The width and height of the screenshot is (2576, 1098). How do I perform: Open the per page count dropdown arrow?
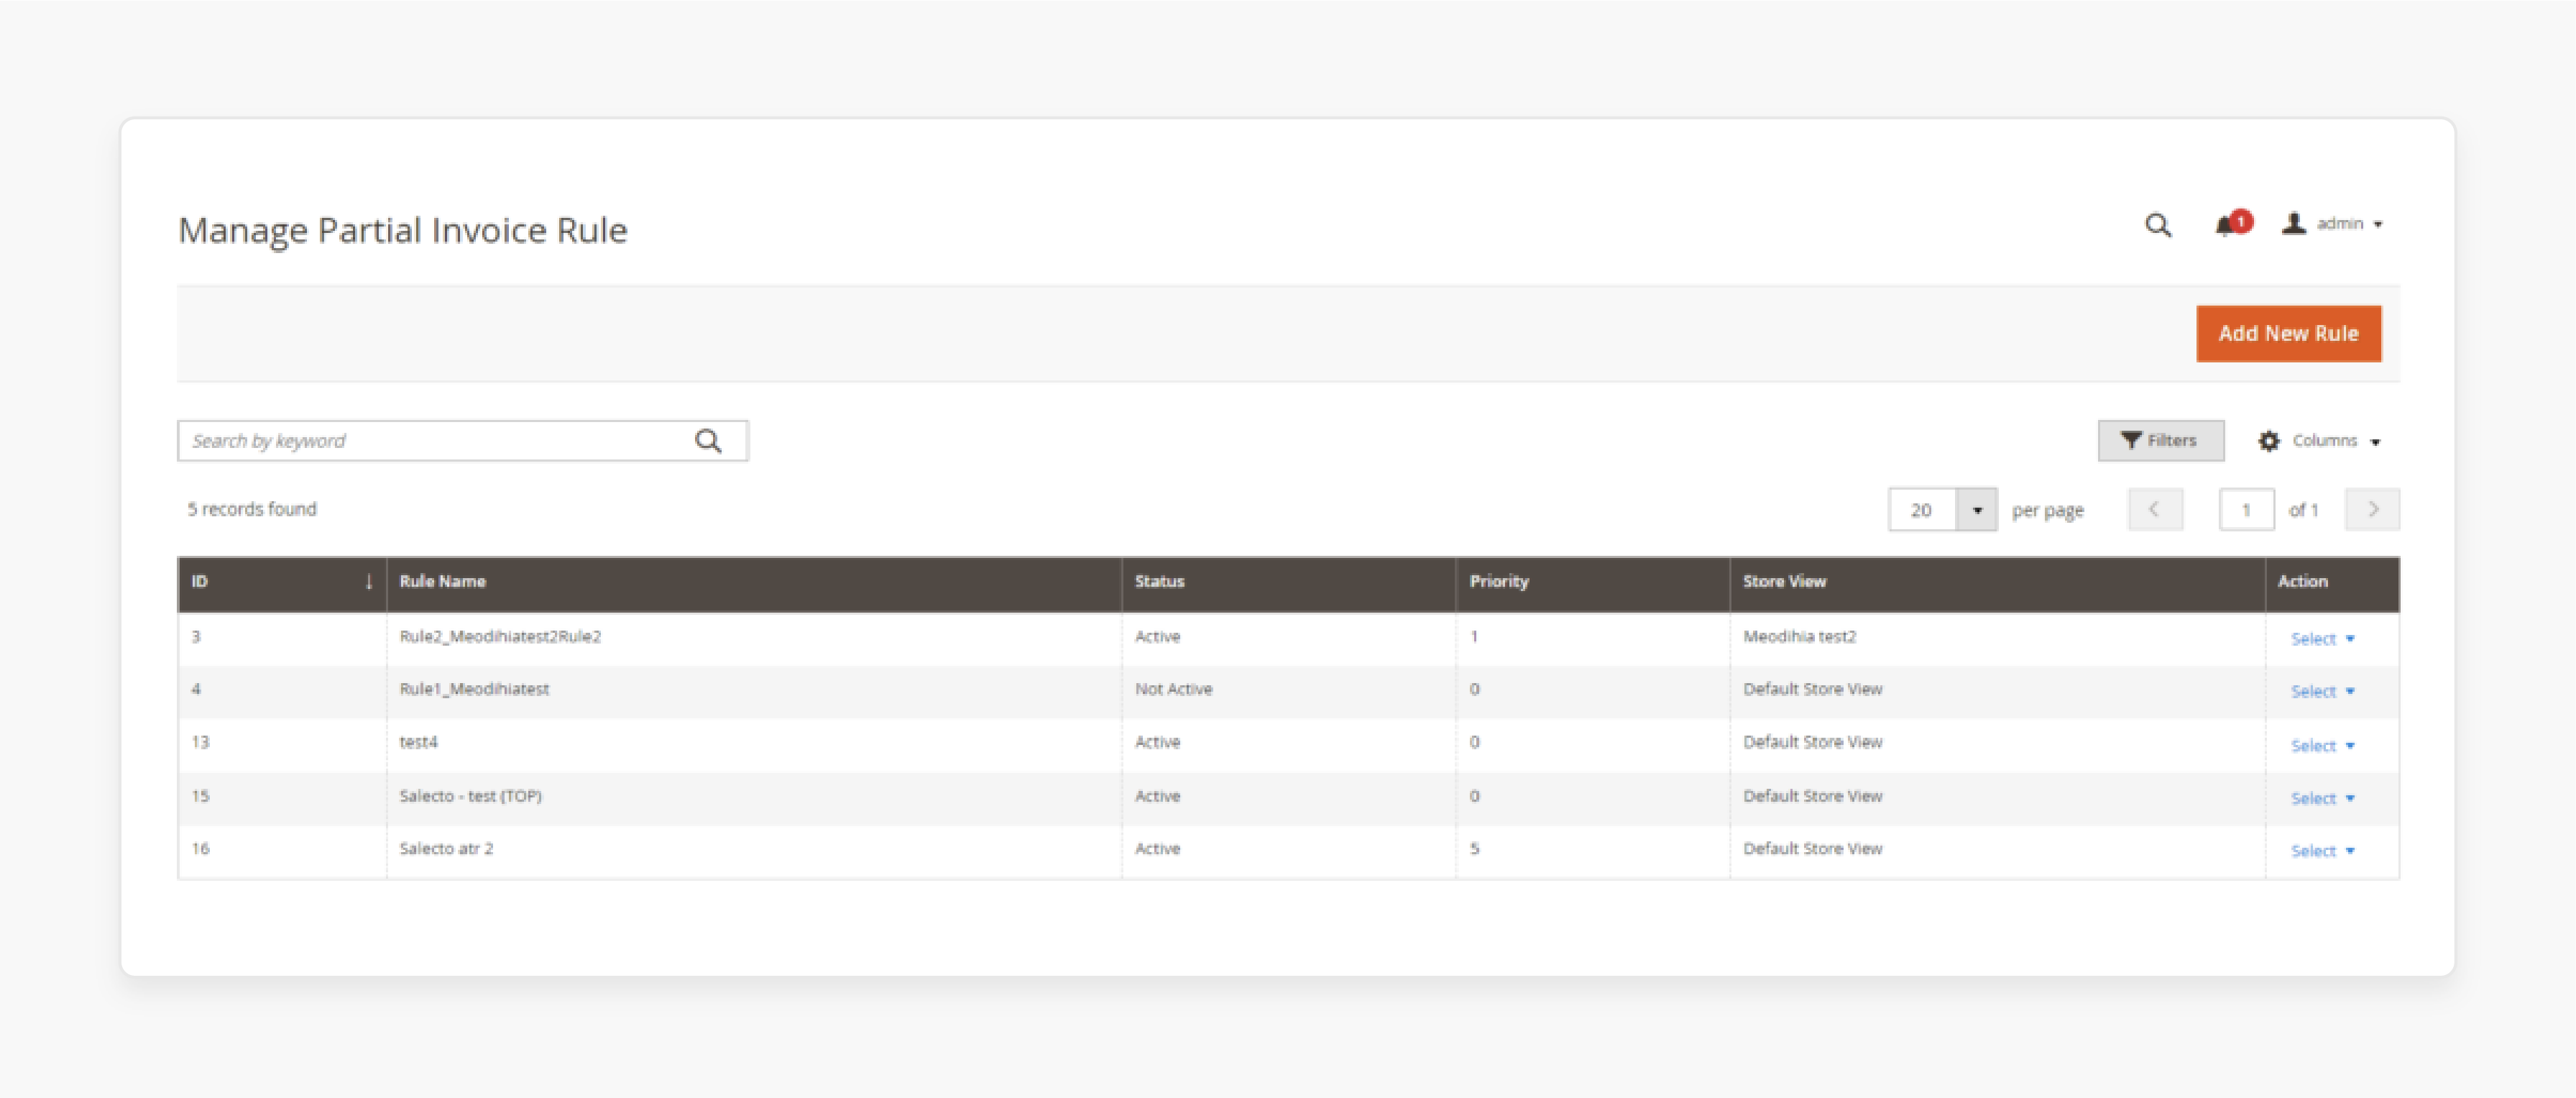click(1976, 510)
